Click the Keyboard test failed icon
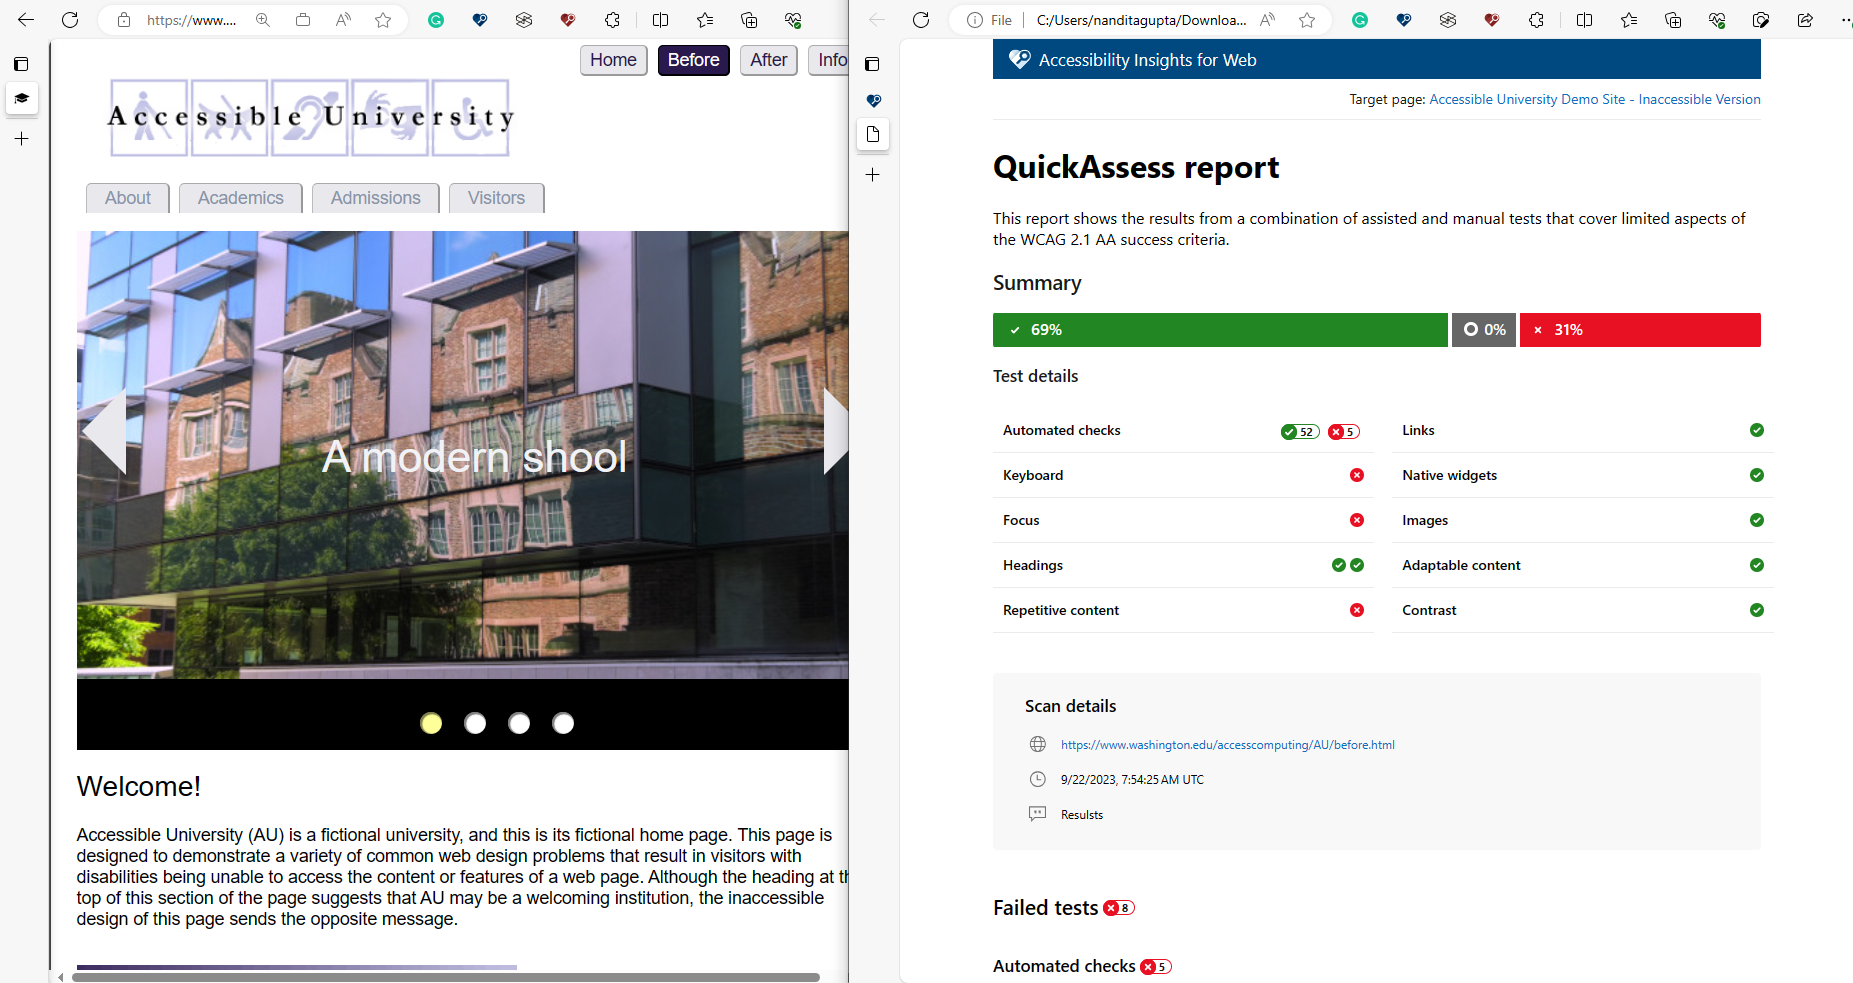This screenshot has width=1853, height=983. (x=1357, y=475)
